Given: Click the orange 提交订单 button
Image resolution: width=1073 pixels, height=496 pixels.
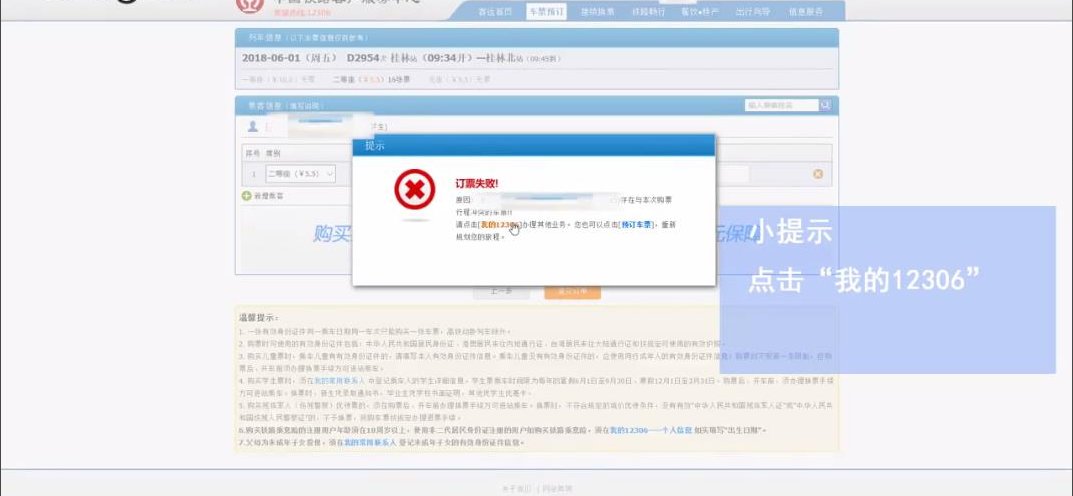Looking at the screenshot, I should pyautogui.click(x=573, y=291).
